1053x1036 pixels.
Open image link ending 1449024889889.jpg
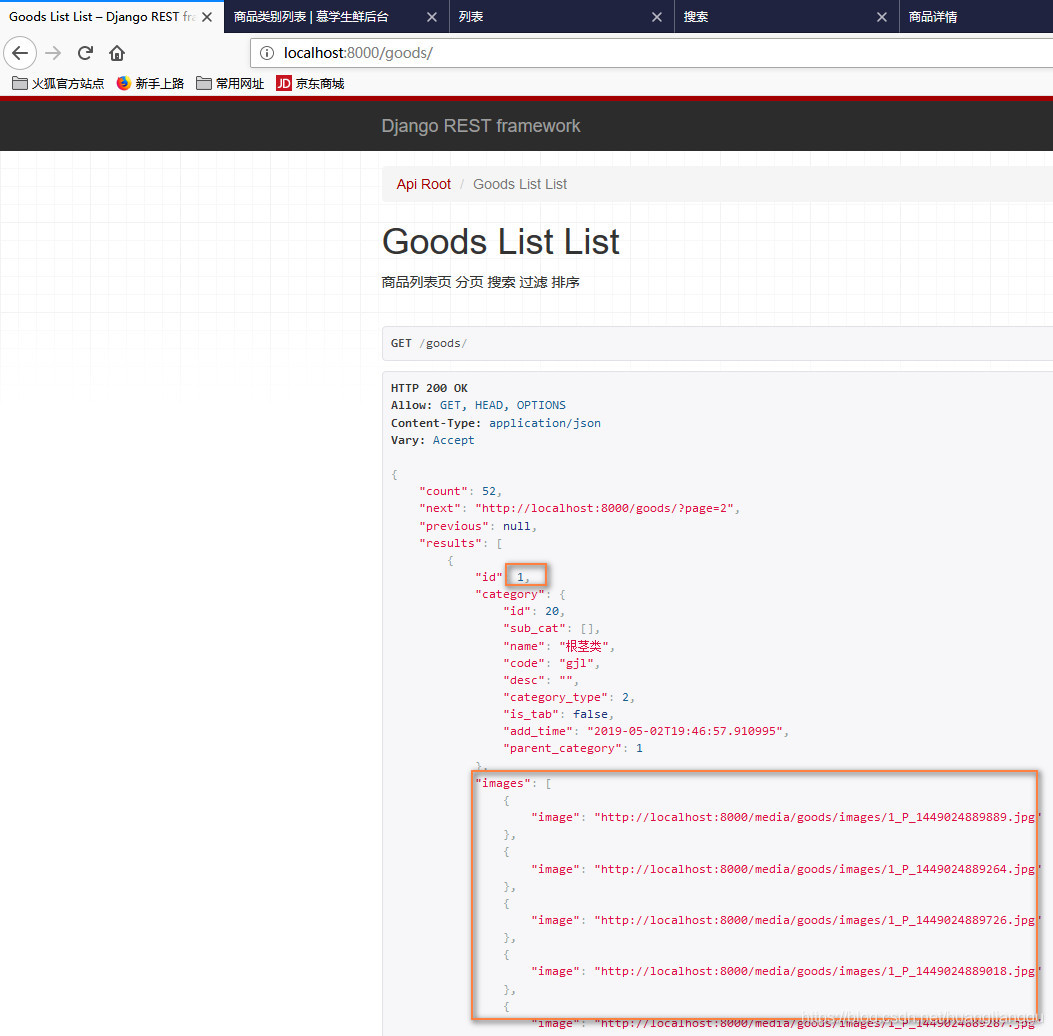pos(817,817)
